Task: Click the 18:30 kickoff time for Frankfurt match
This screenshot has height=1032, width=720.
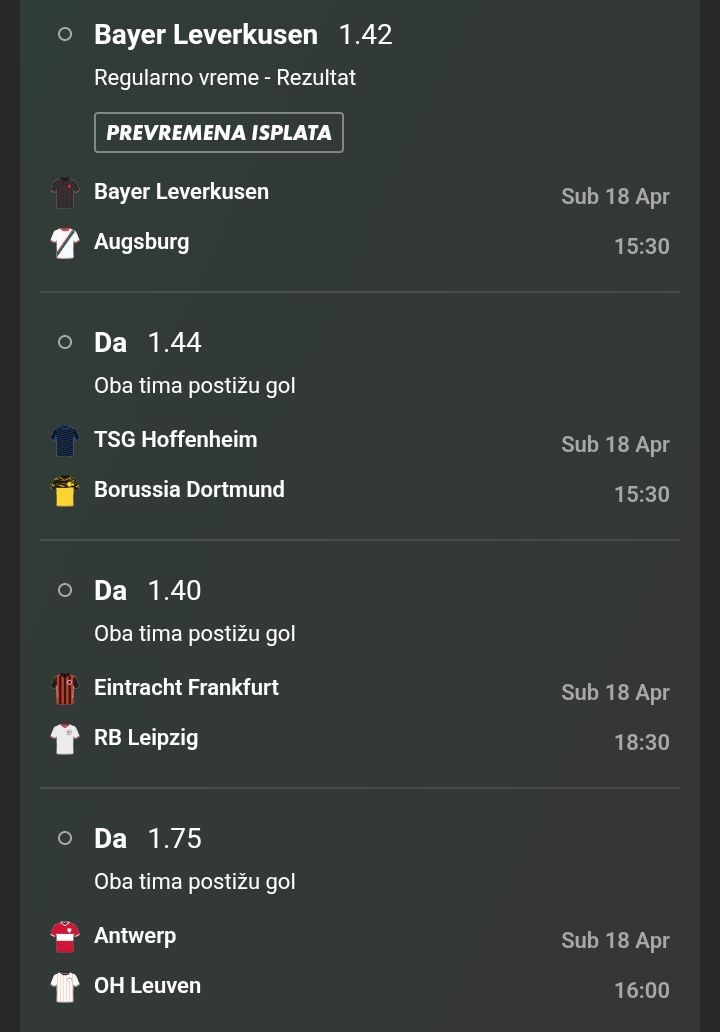Action: [x=641, y=742]
